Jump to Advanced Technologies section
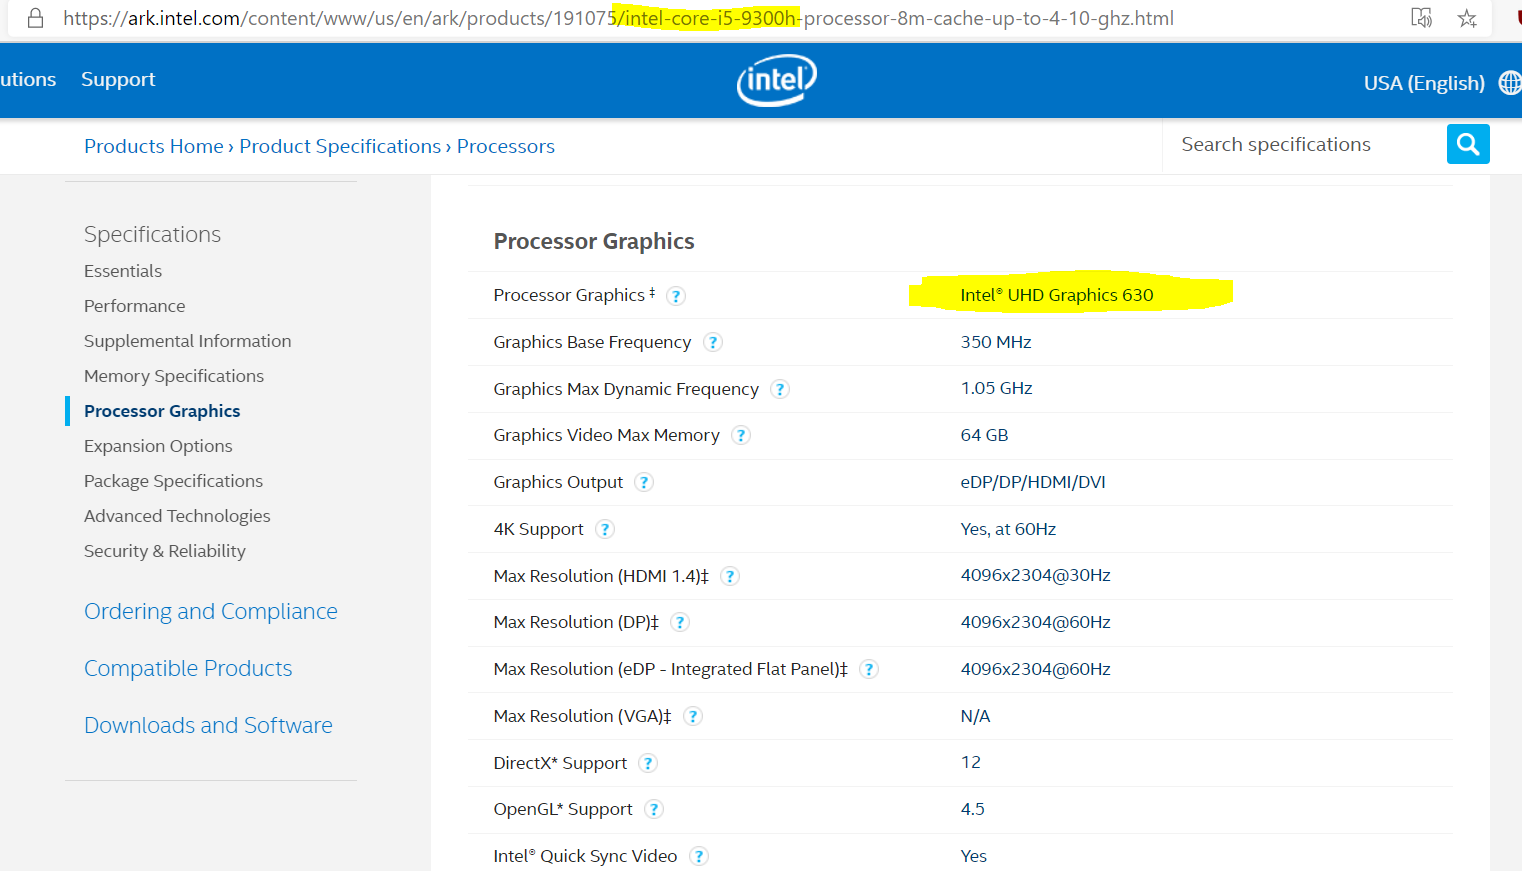 click(x=177, y=516)
